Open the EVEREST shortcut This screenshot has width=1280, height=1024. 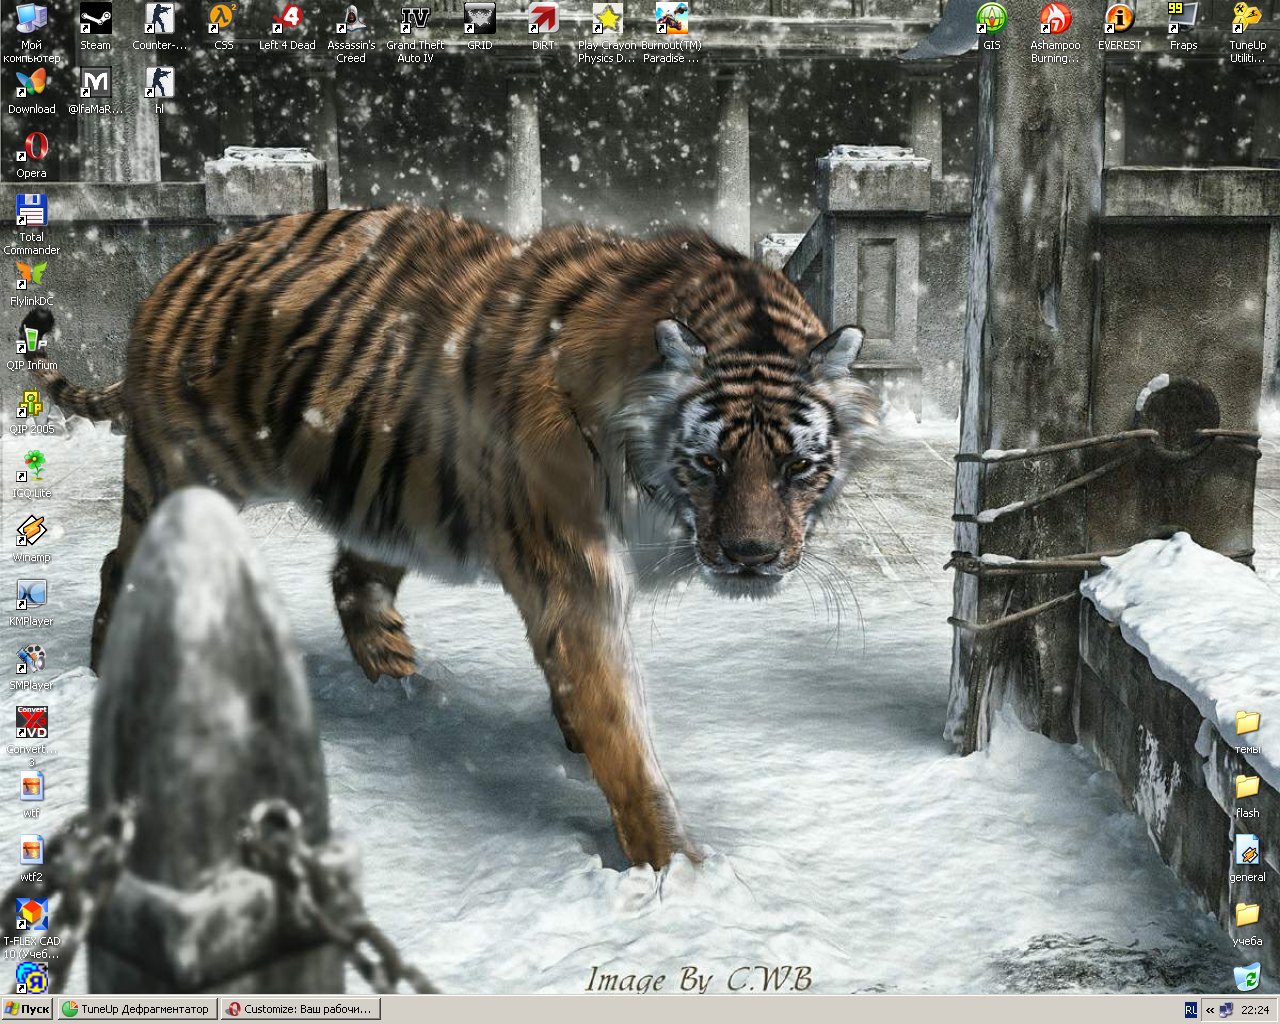coord(1119,27)
